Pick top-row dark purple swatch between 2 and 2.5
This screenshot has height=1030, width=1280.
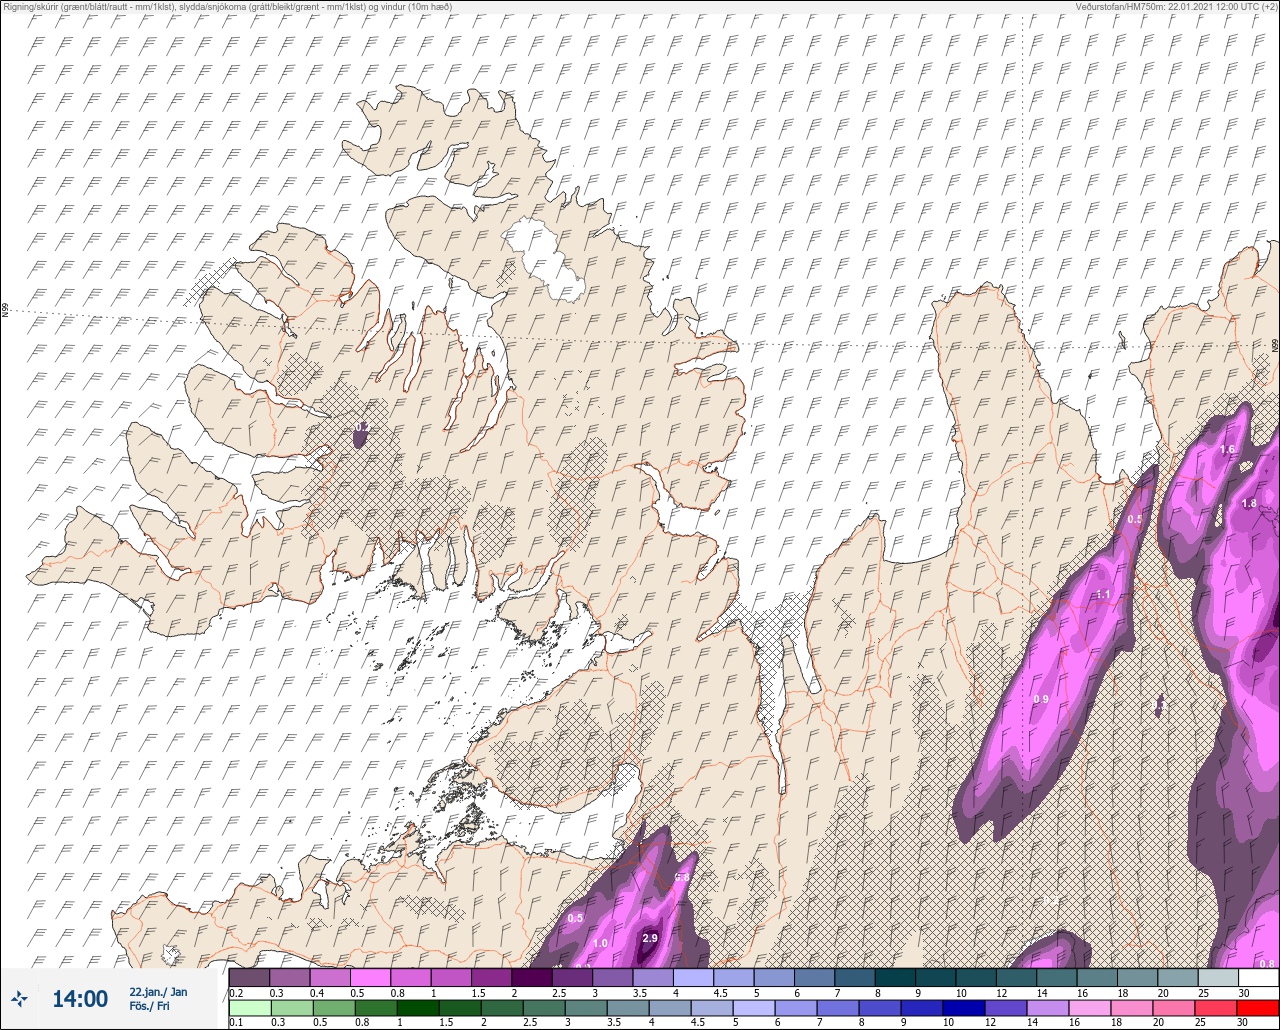tap(532, 977)
